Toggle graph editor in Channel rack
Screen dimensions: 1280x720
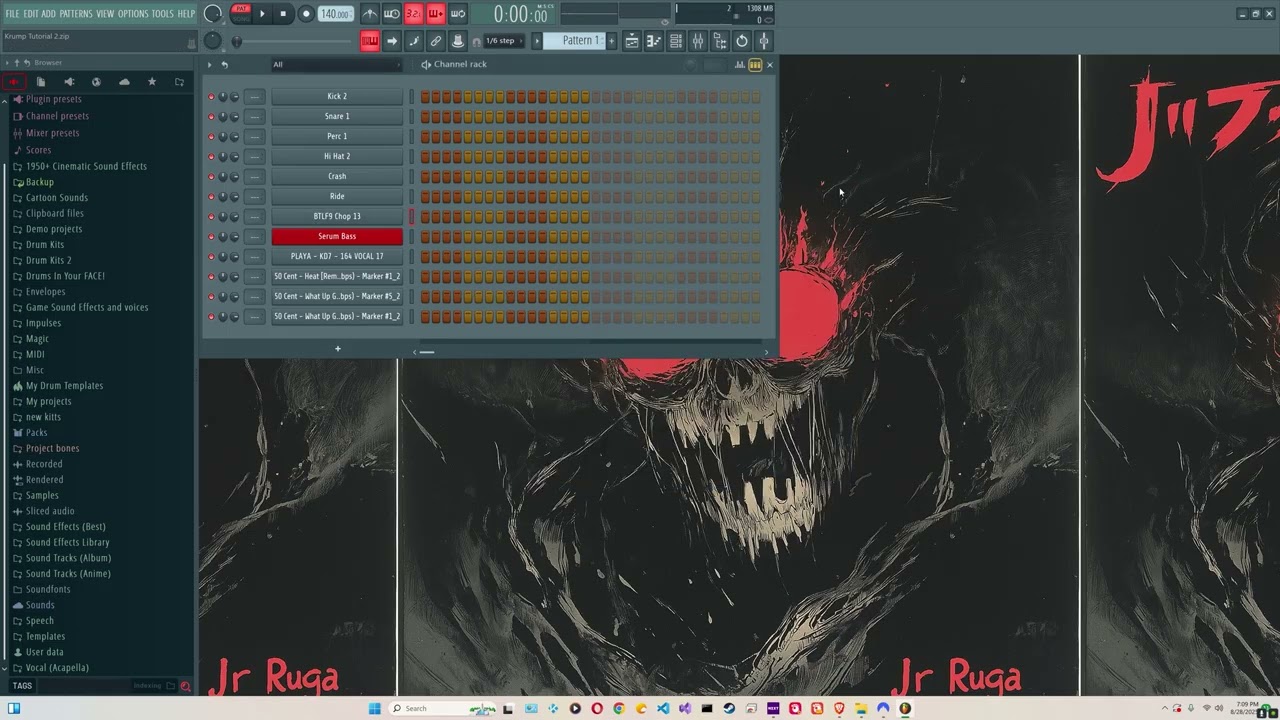[740, 65]
